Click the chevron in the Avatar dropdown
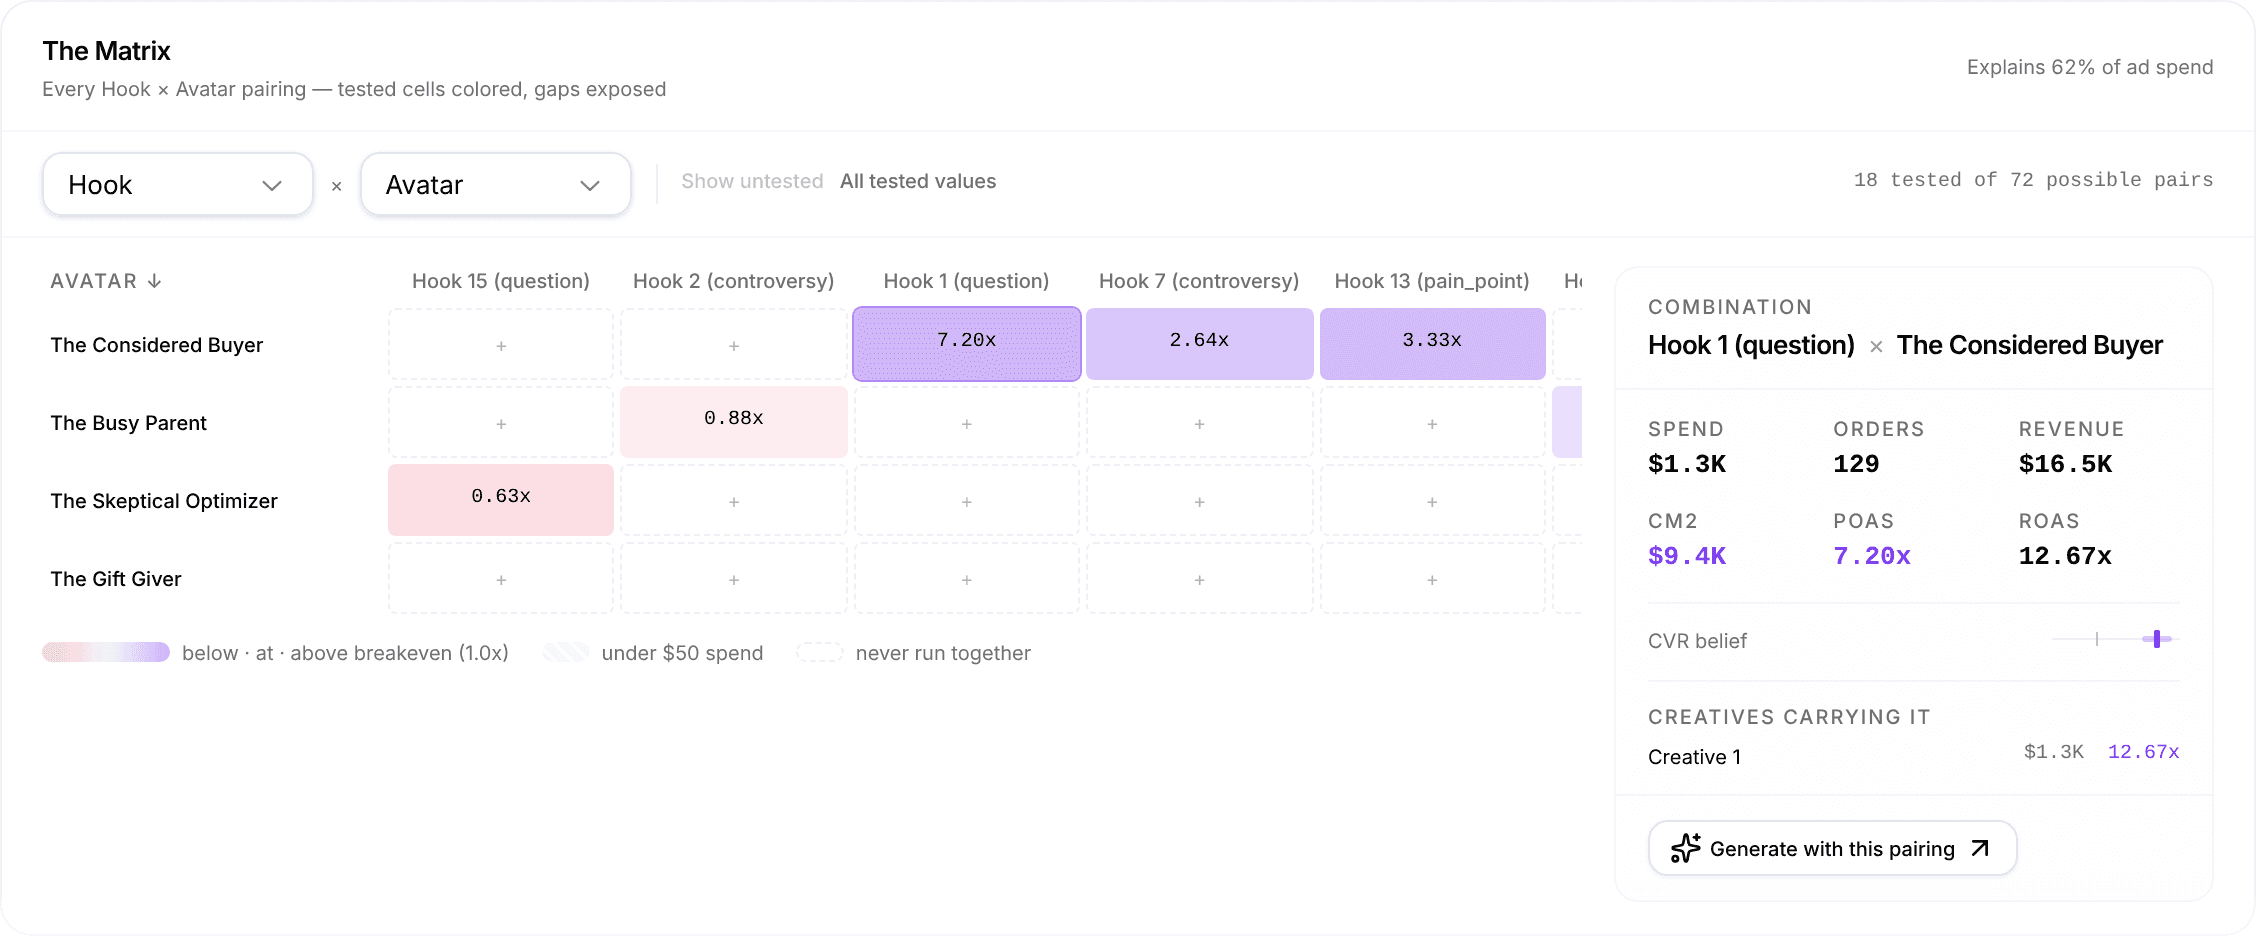This screenshot has height=936, width=2256. [x=590, y=185]
